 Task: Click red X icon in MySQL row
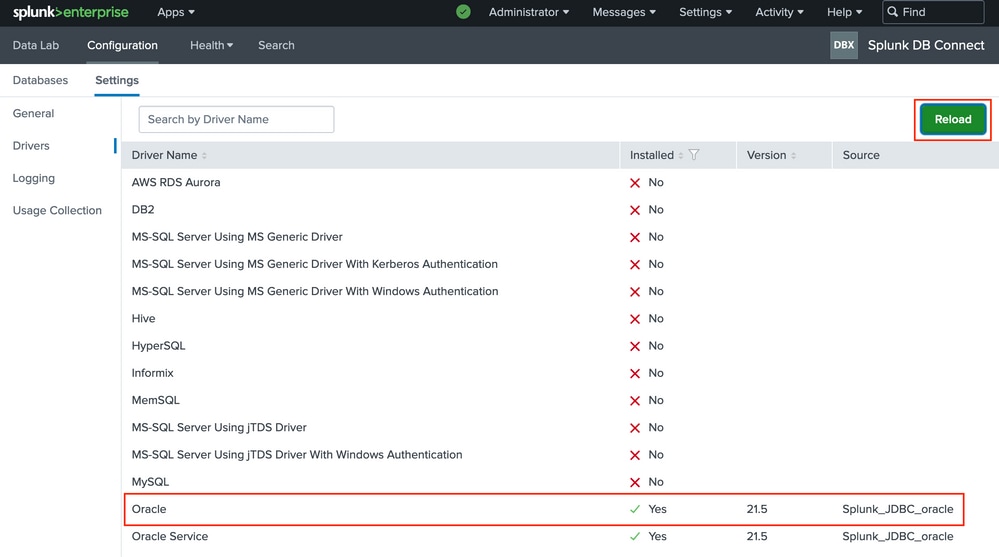coord(635,482)
